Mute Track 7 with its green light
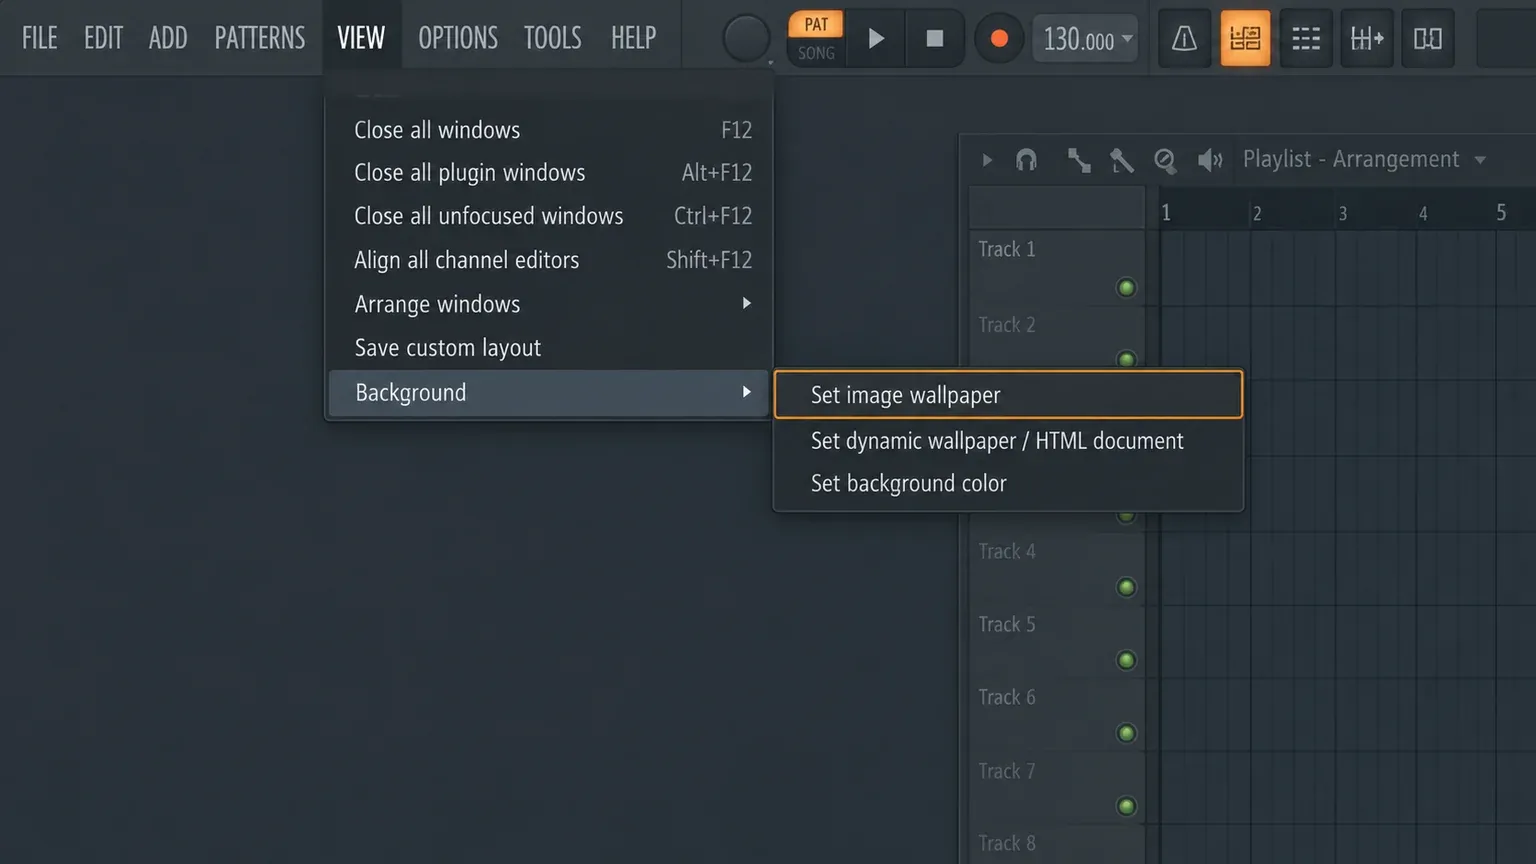 coord(1126,806)
